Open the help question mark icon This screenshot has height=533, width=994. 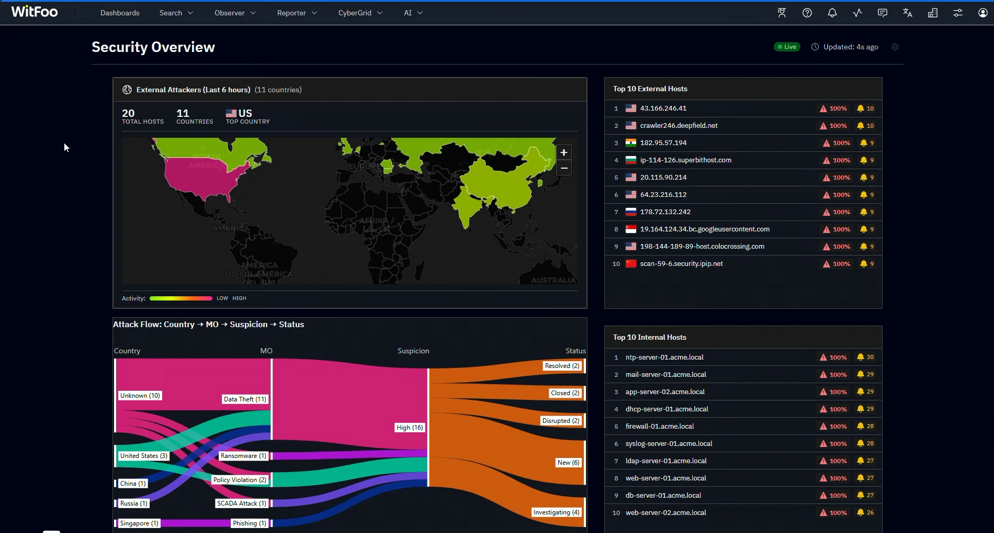pyautogui.click(x=807, y=13)
